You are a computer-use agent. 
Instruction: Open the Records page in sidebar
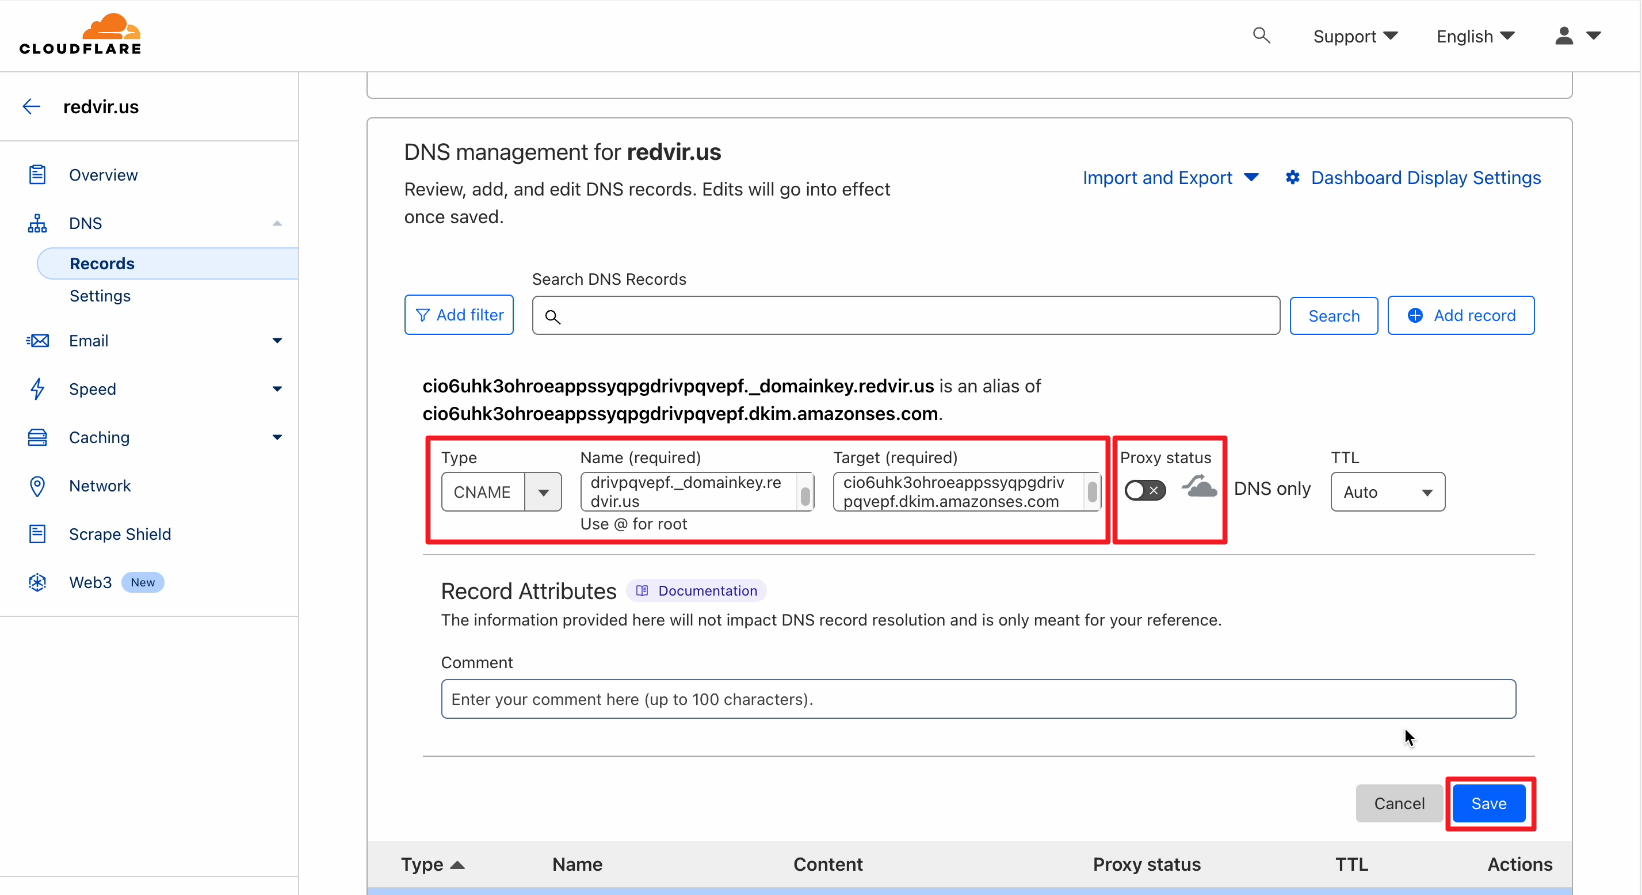(x=102, y=264)
